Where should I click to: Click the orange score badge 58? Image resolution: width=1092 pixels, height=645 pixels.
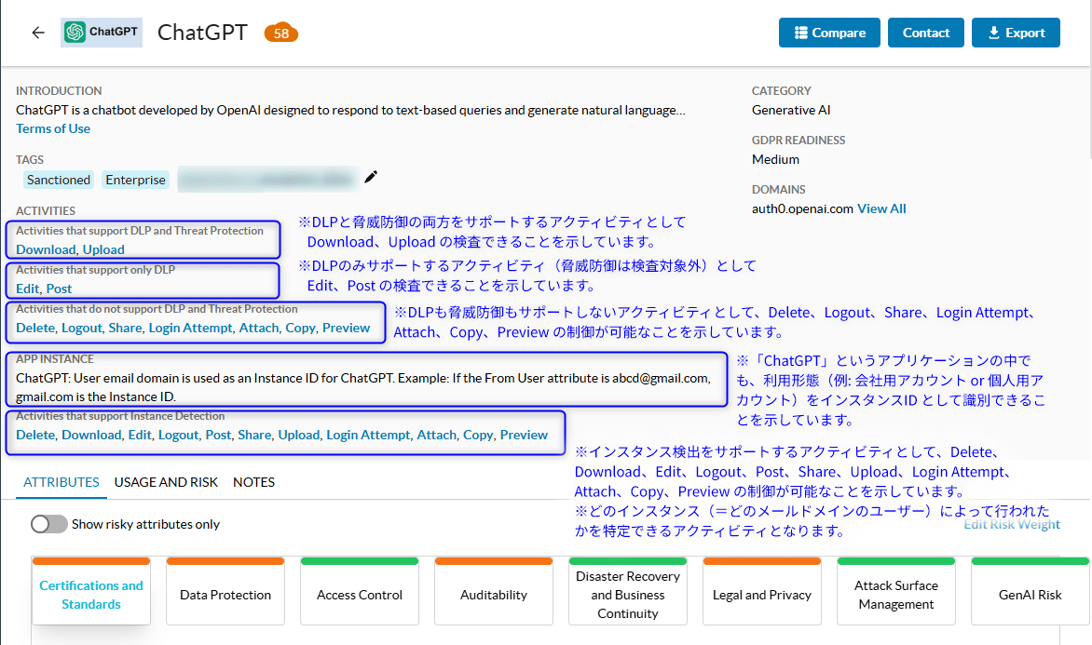click(x=281, y=33)
